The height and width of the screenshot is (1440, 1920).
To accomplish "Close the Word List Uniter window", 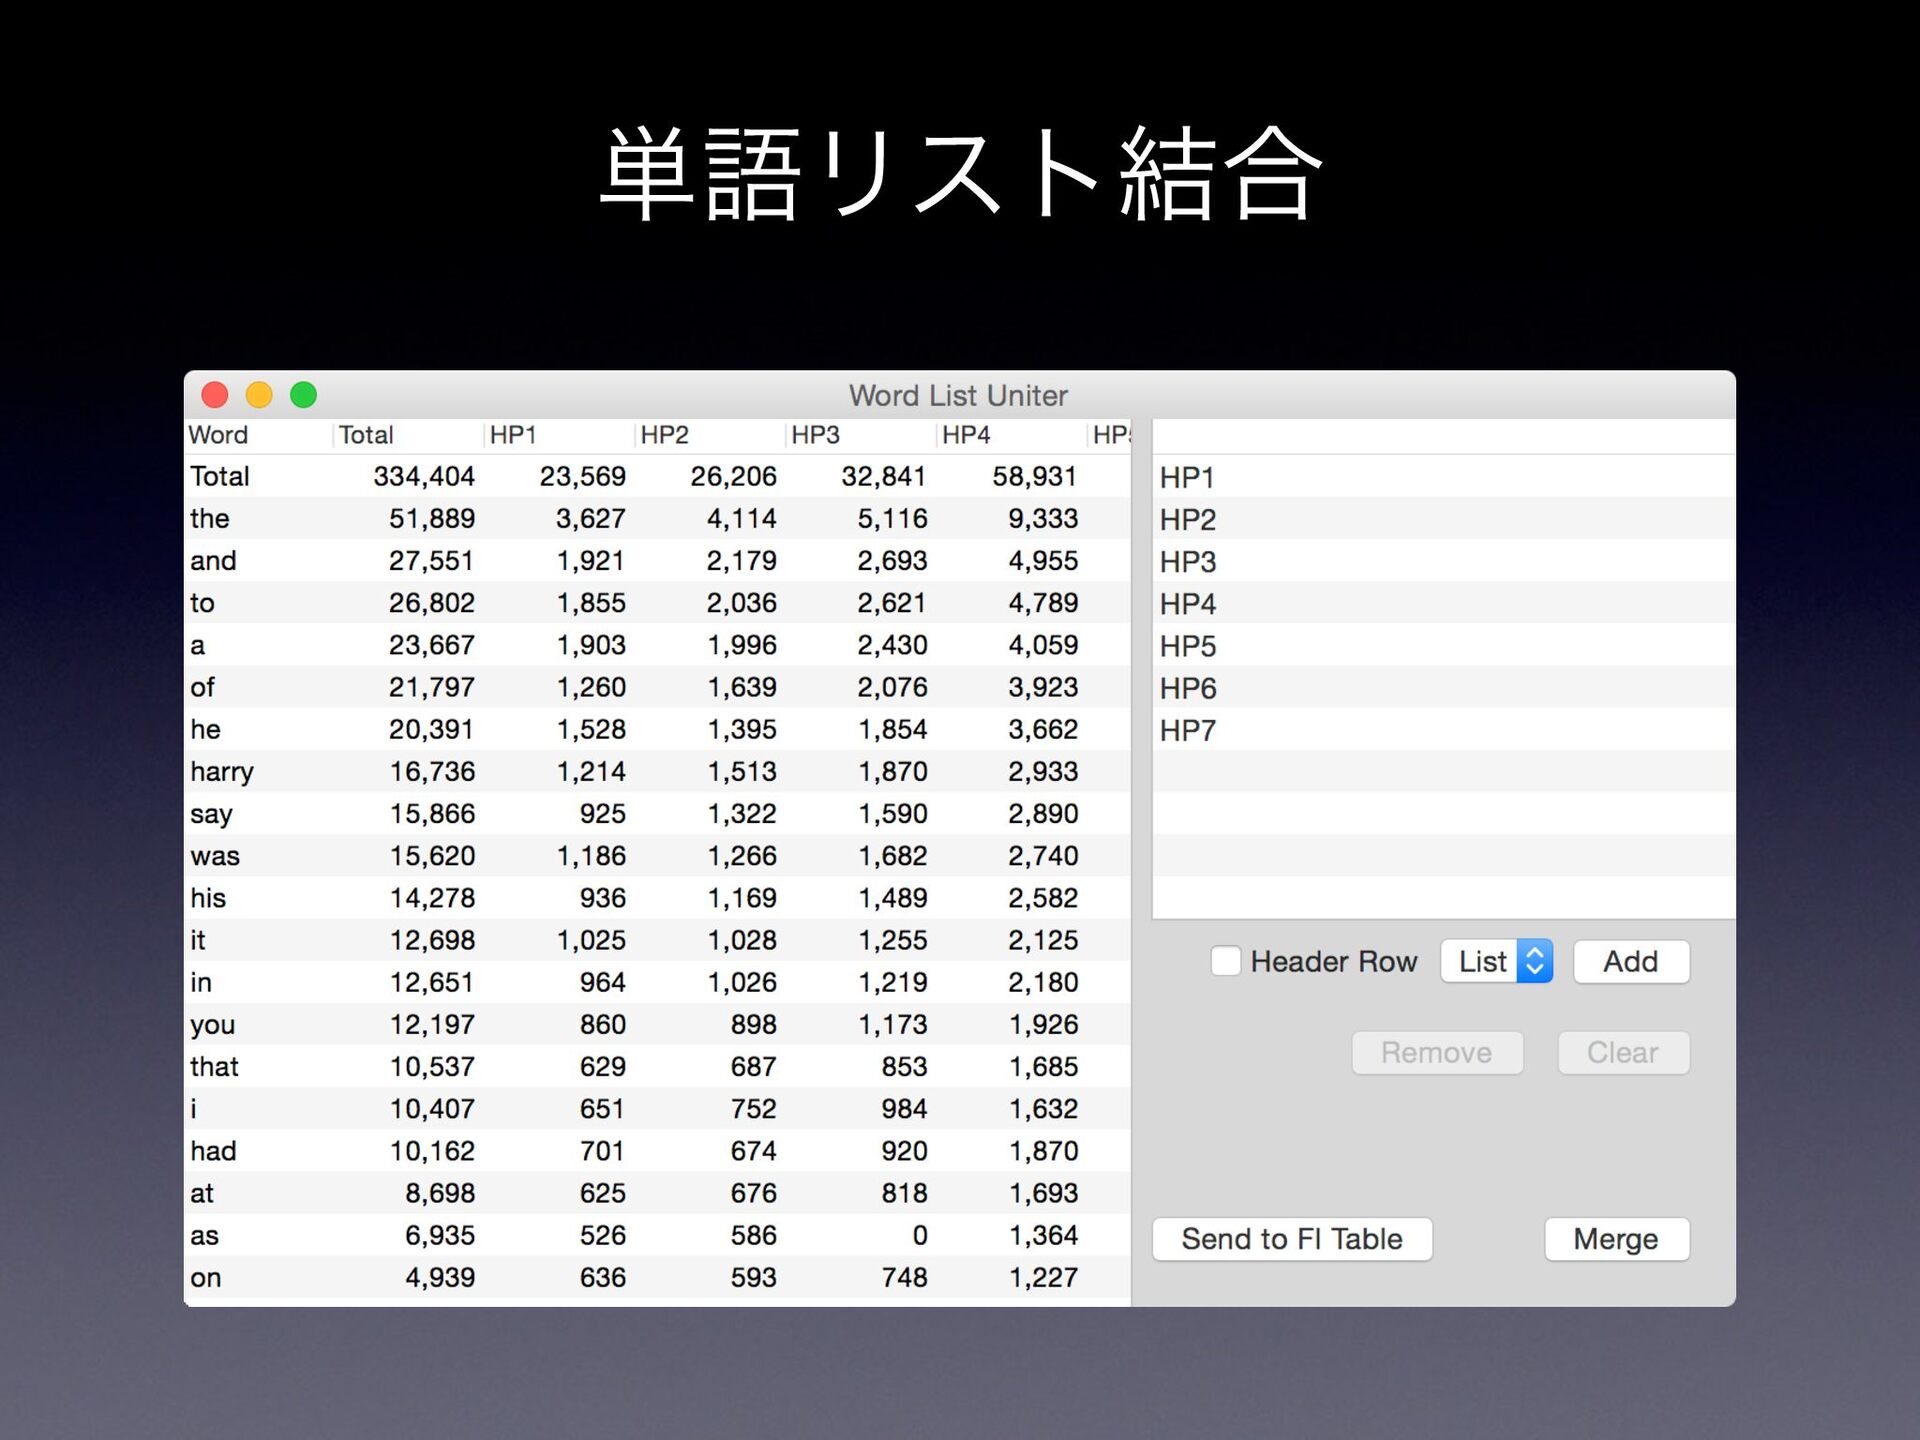I will (215, 395).
